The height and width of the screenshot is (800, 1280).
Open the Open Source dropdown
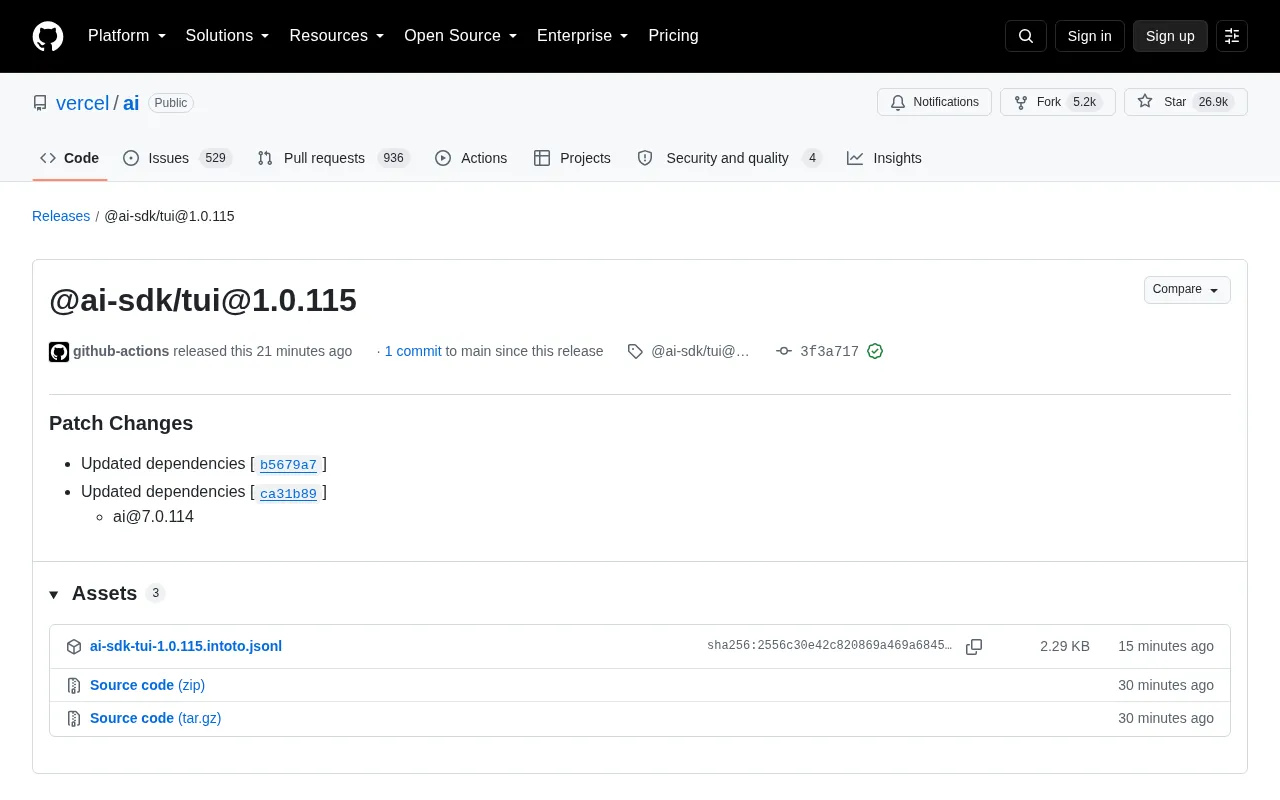(x=461, y=36)
